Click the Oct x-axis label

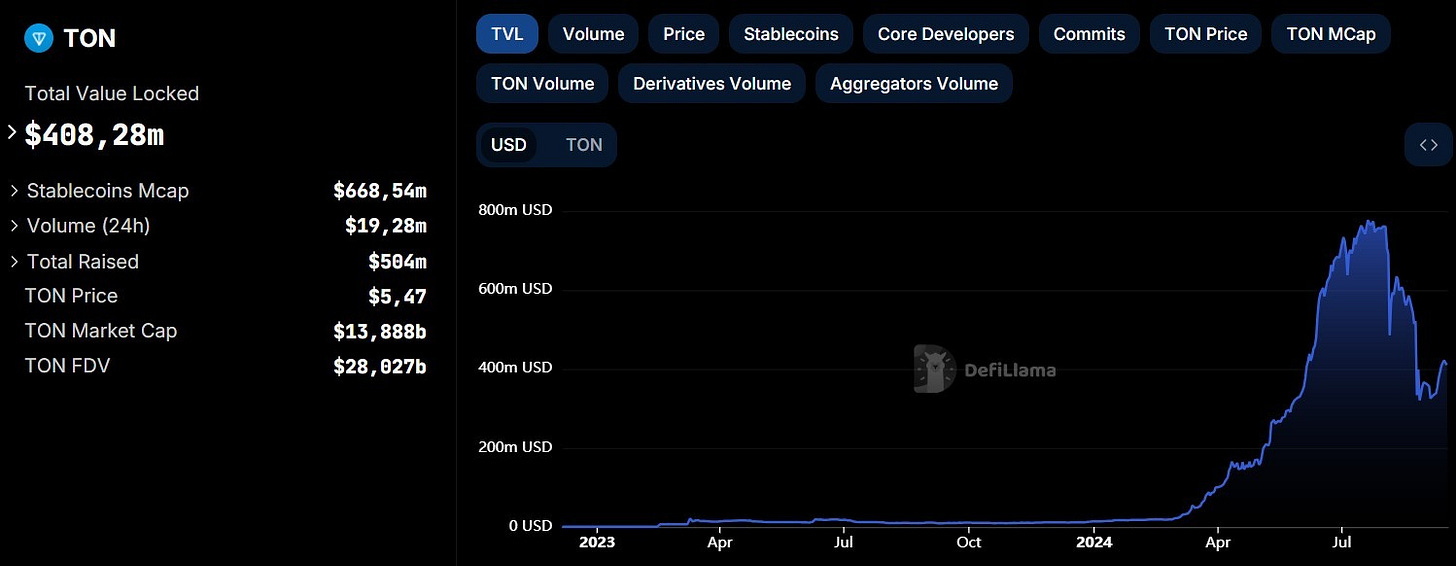coord(968,542)
